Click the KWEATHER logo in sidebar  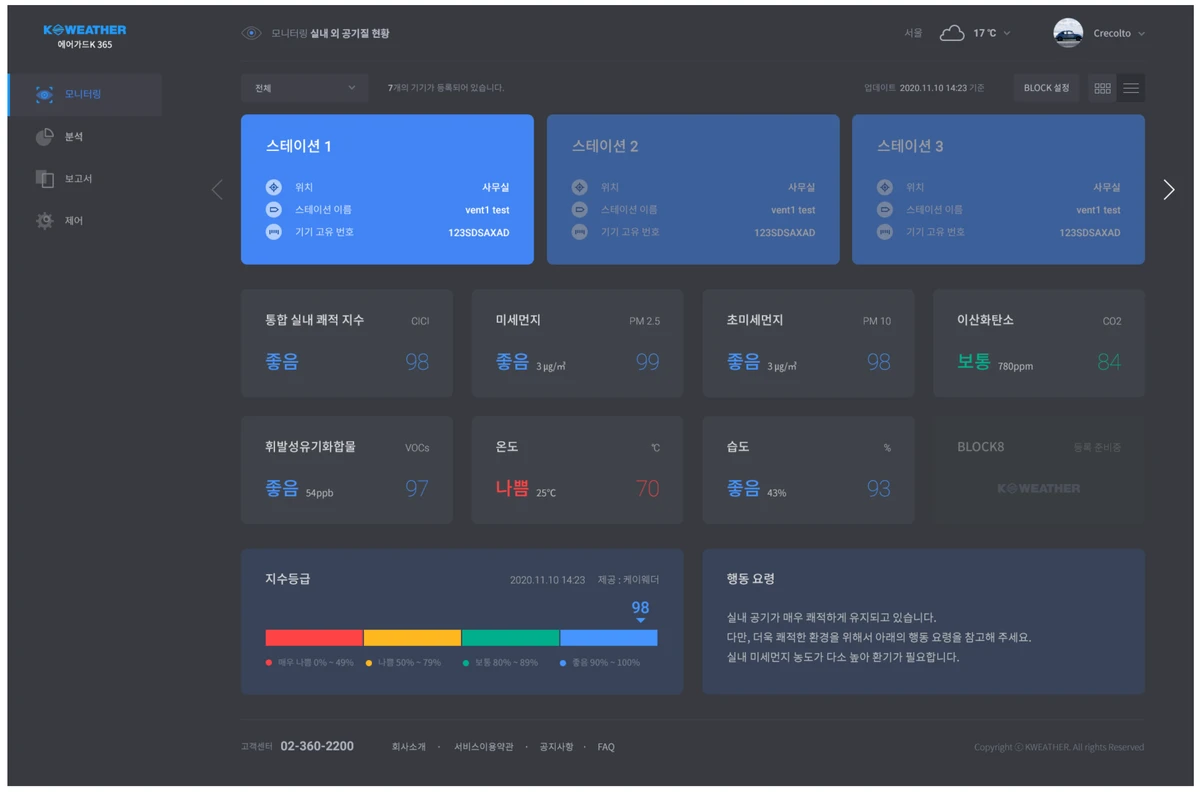click(85, 37)
